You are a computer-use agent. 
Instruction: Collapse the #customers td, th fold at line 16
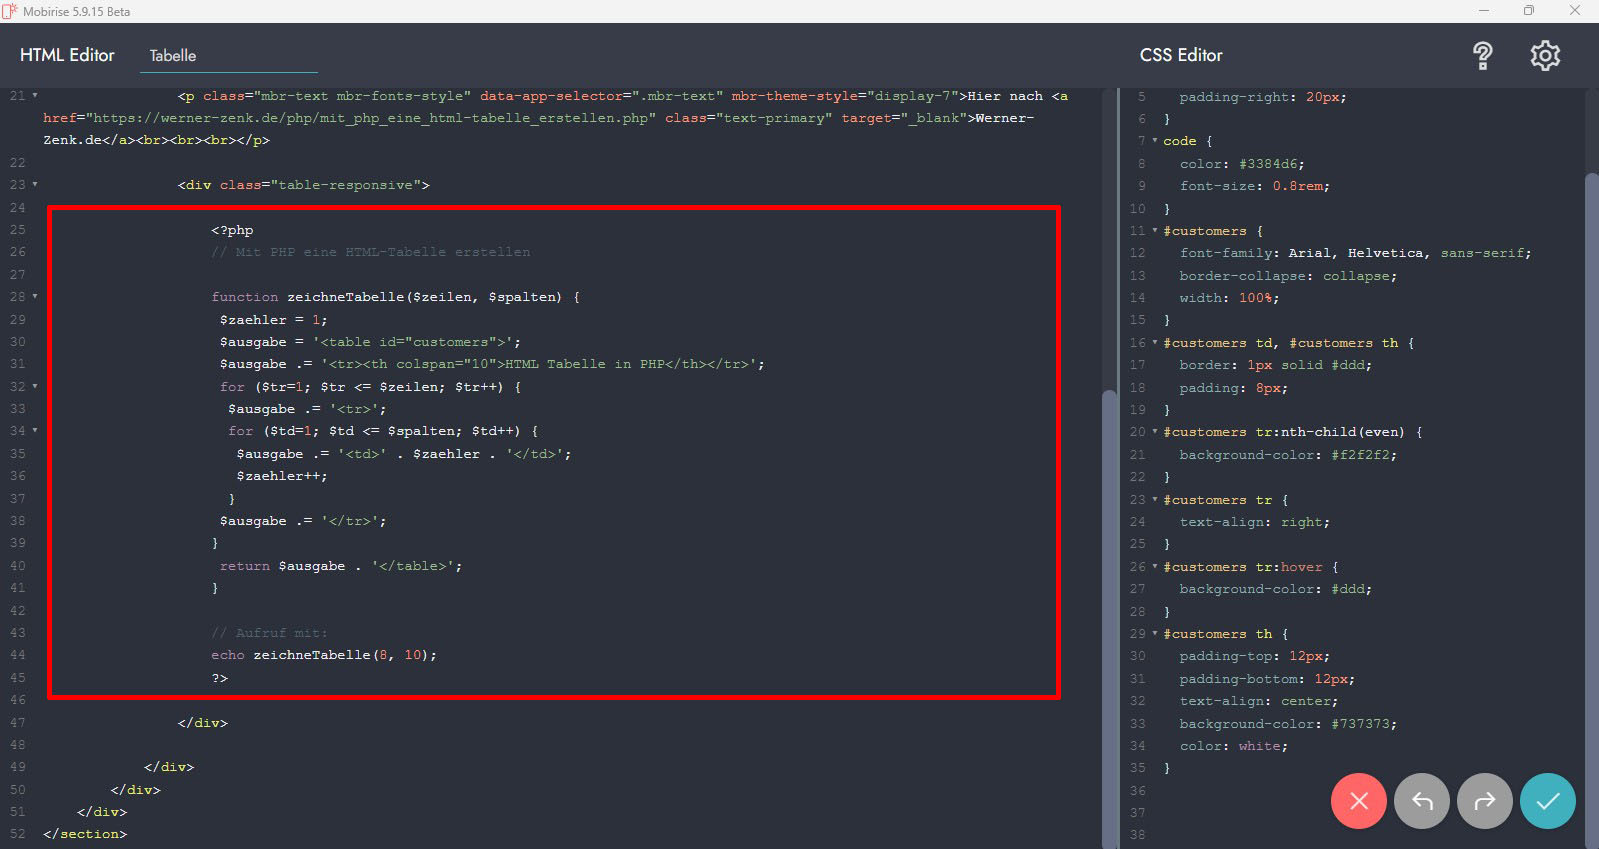(1155, 343)
